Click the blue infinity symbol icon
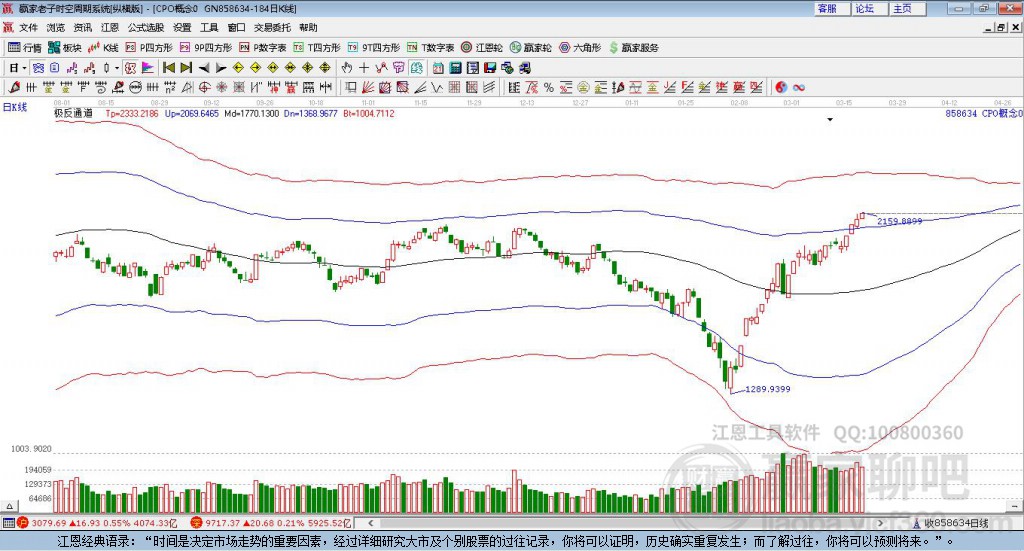This screenshot has width=1024, height=551. tap(799, 87)
